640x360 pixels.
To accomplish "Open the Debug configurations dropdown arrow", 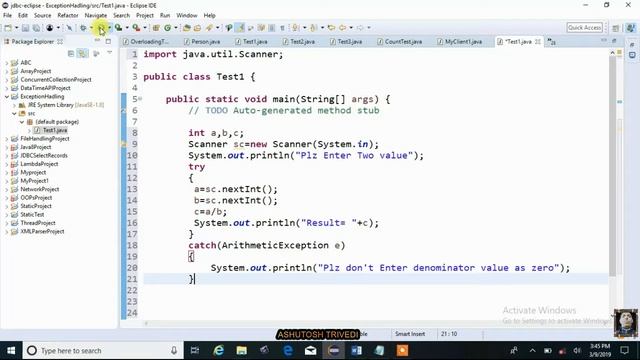I will pos(92,28).
